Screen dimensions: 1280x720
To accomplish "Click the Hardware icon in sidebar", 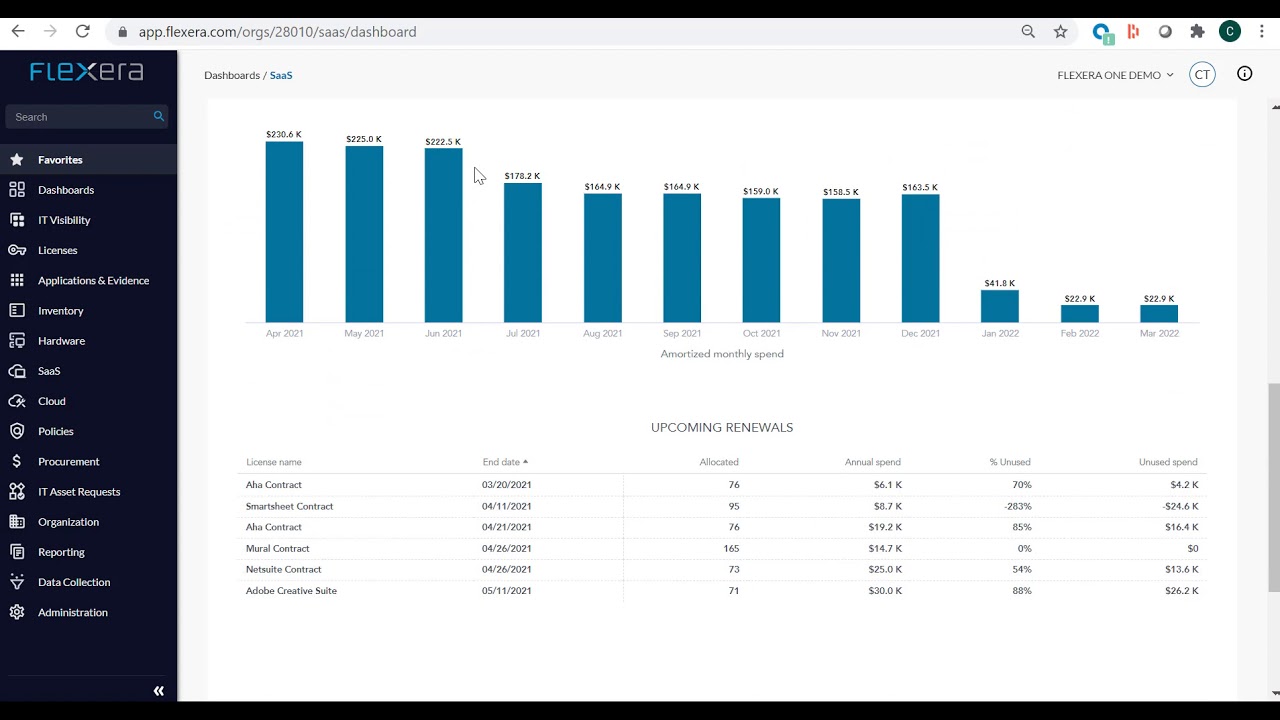I will click(17, 340).
